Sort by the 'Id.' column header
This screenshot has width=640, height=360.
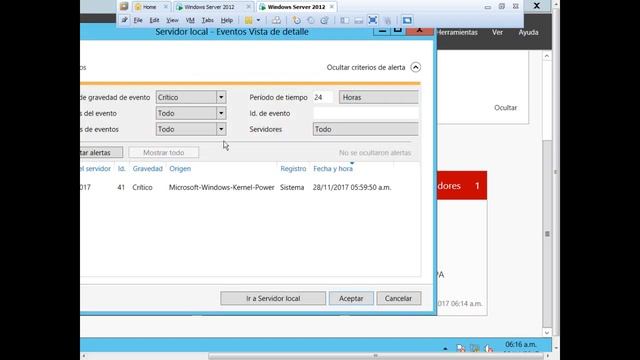pyautogui.click(x=122, y=169)
